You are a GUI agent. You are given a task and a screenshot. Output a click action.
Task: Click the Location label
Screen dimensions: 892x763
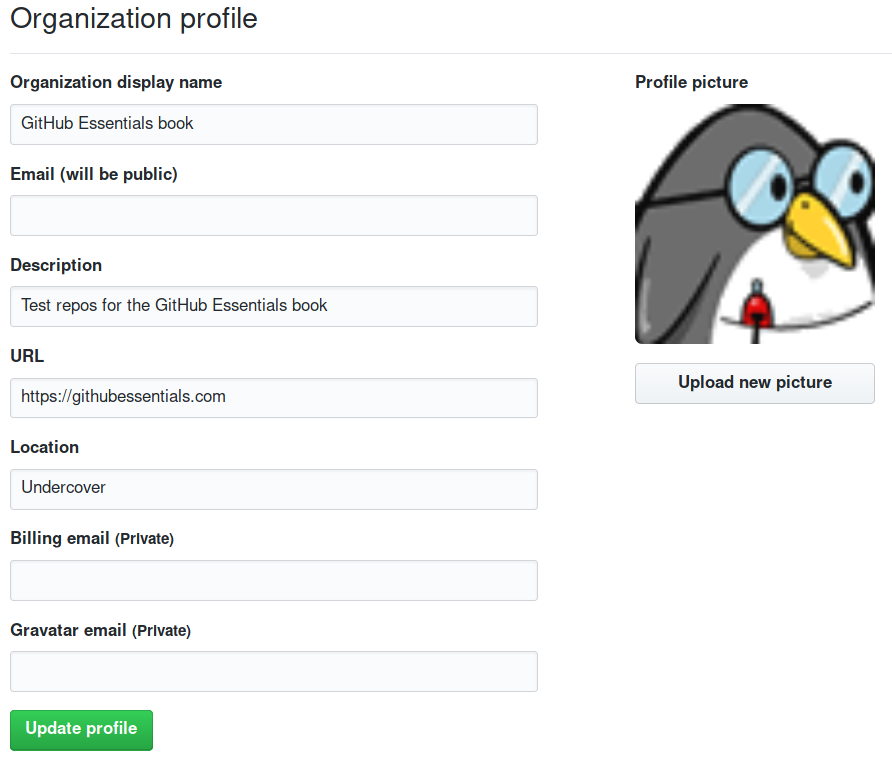coord(44,447)
